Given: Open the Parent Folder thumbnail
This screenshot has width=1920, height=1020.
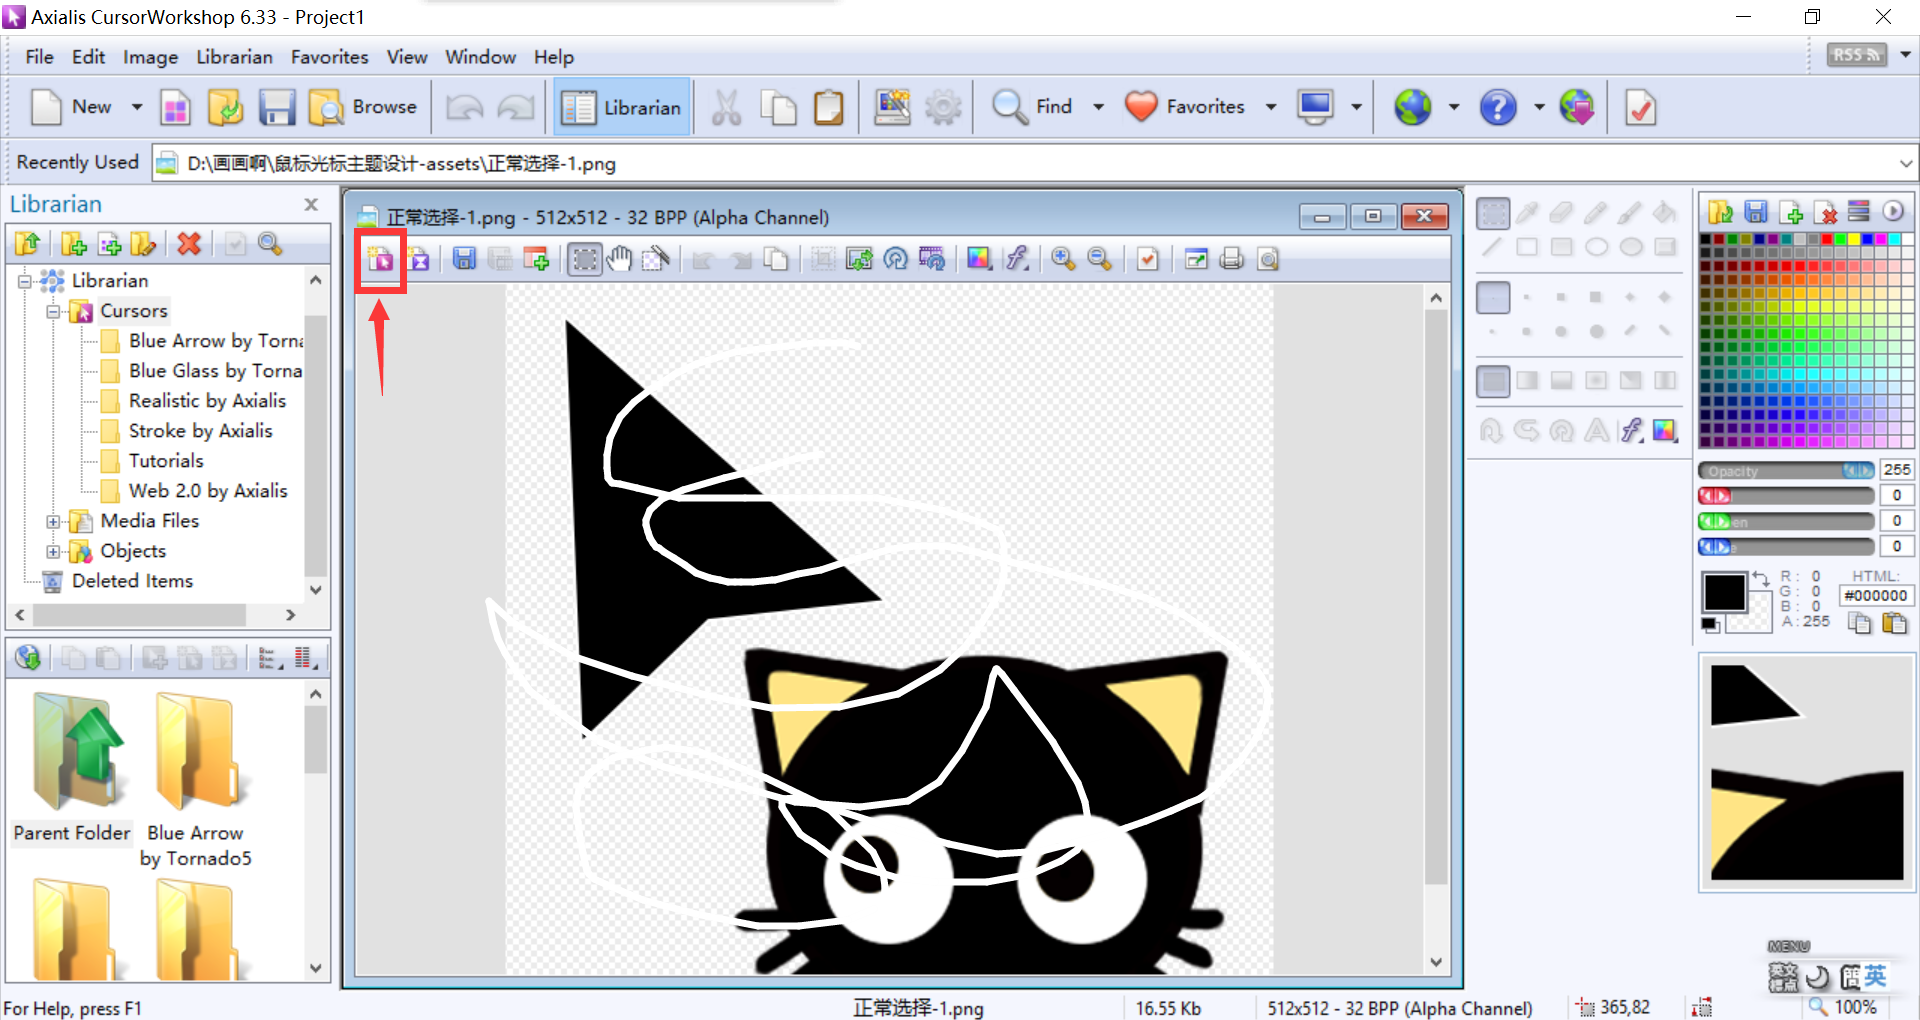Looking at the screenshot, I should [x=72, y=768].
